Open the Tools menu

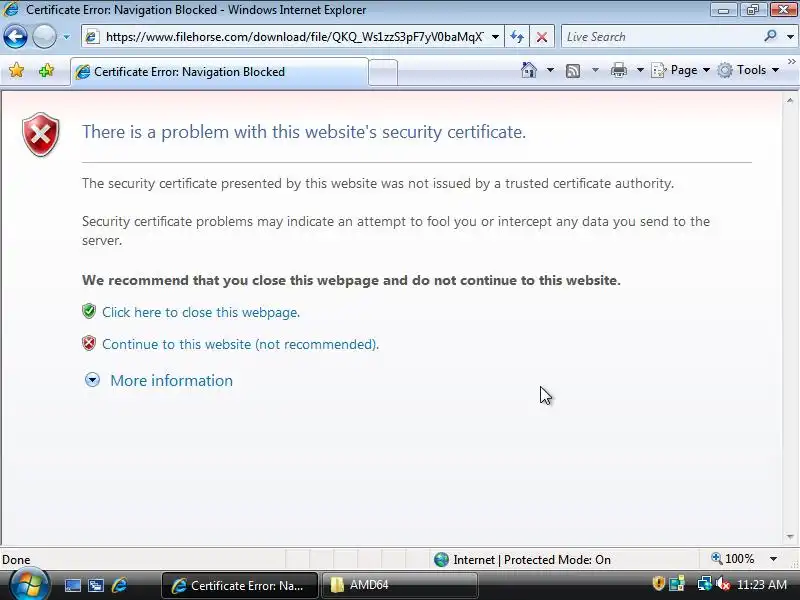click(x=748, y=70)
